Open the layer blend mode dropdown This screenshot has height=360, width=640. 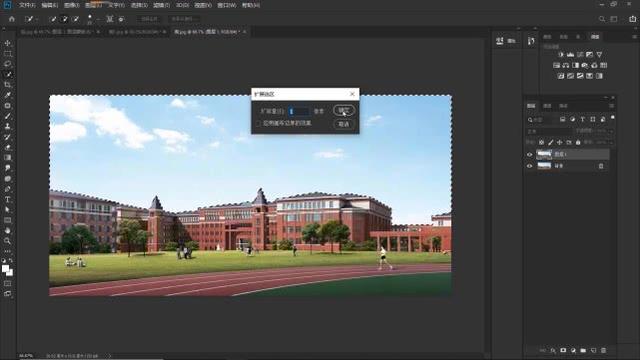tap(549, 131)
